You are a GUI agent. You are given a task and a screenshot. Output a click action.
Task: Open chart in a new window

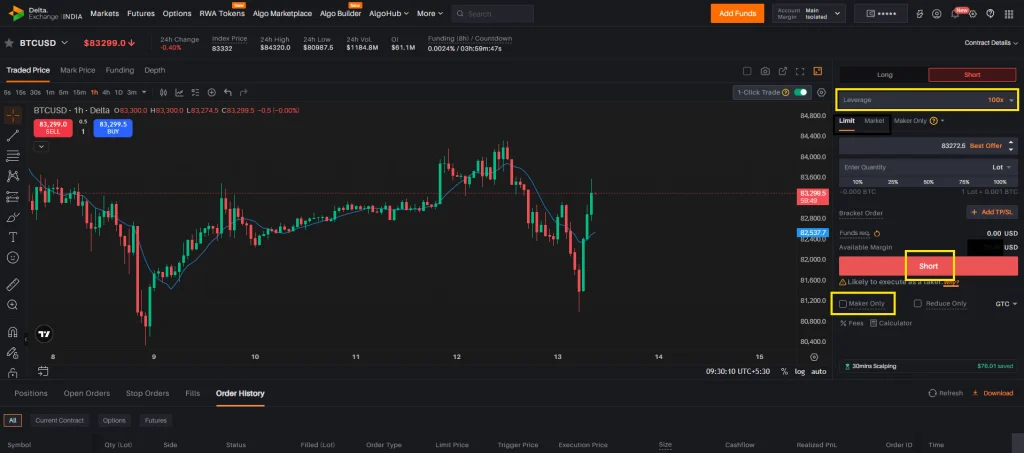[782, 71]
